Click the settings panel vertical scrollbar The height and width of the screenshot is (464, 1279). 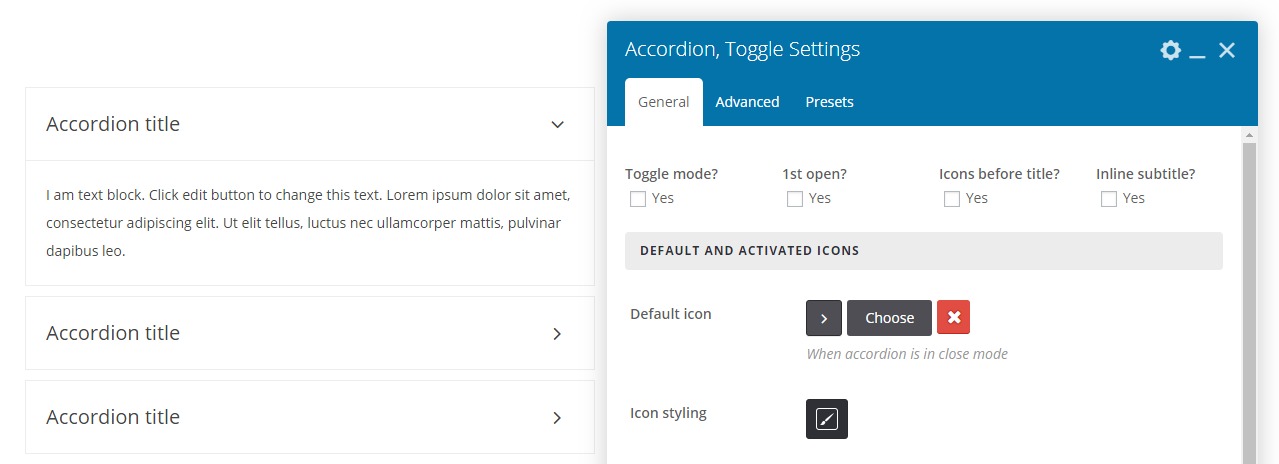coord(1249,300)
